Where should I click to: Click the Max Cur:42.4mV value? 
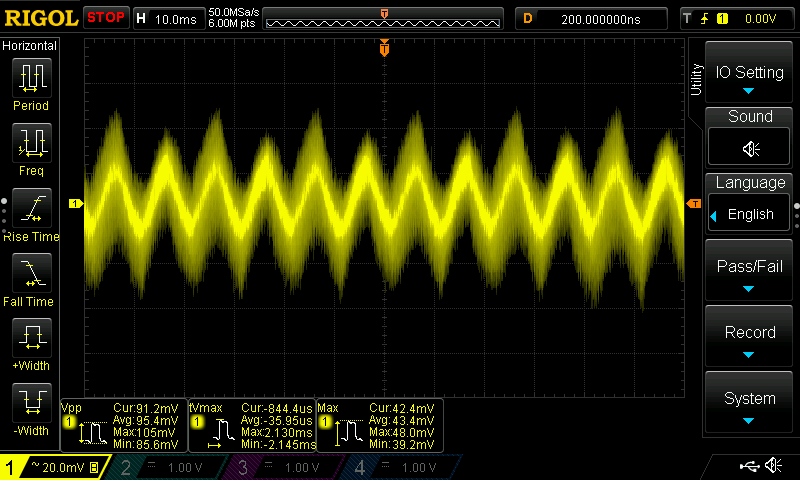402,409
